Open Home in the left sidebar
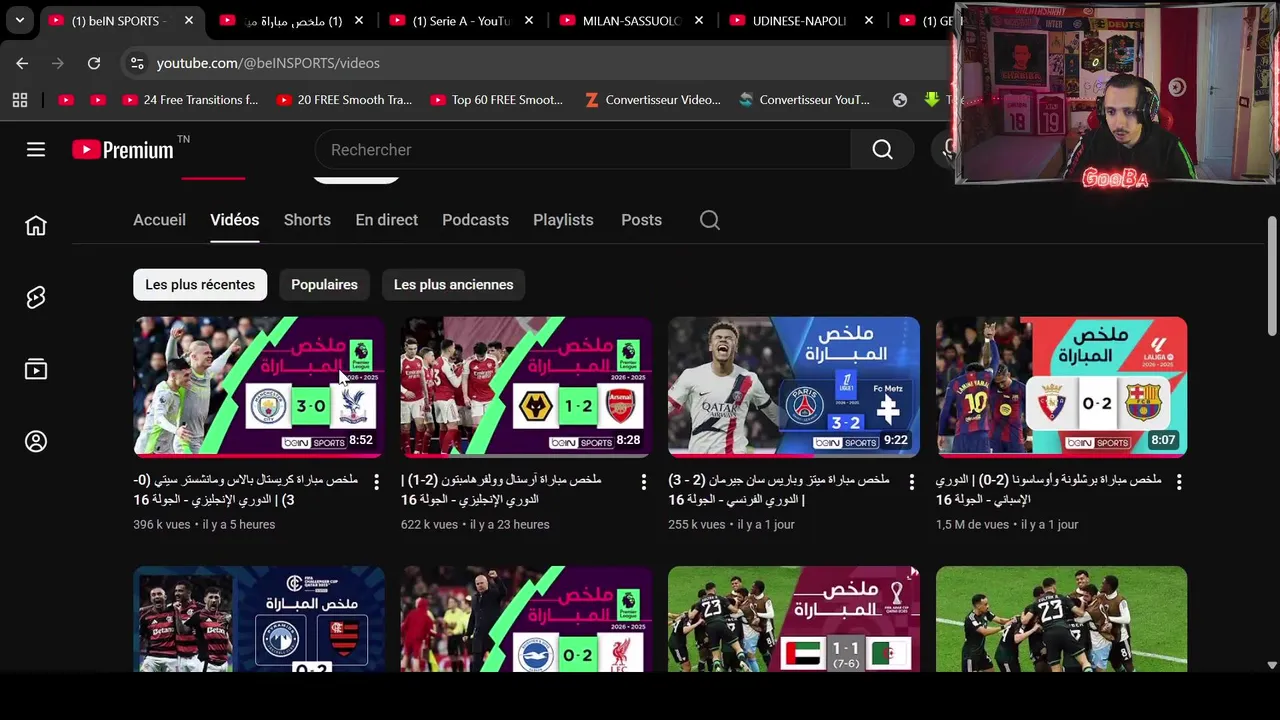 pyautogui.click(x=36, y=226)
